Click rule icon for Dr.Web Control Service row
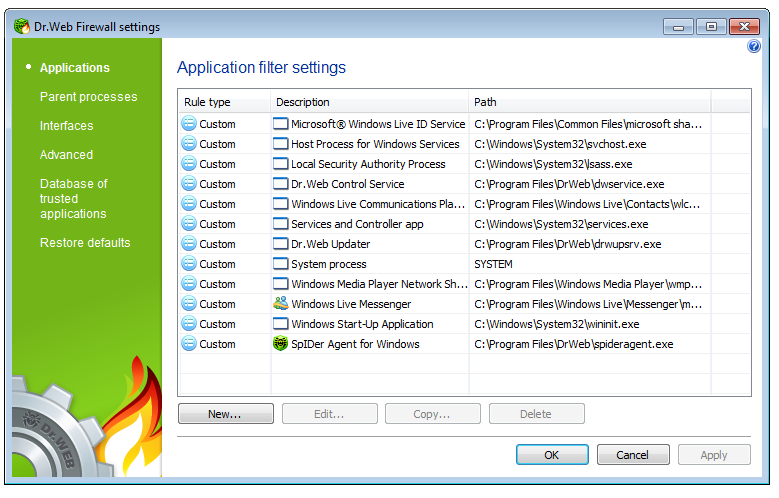The width and height of the screenshot is (779, 498). [x=189, y=183]
